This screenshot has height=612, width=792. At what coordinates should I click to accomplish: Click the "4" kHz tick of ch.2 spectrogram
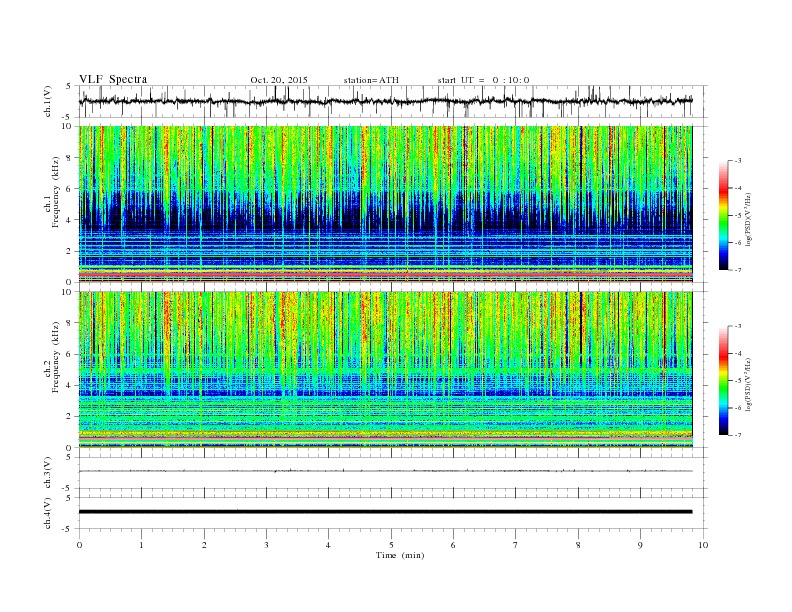(70, 385)
